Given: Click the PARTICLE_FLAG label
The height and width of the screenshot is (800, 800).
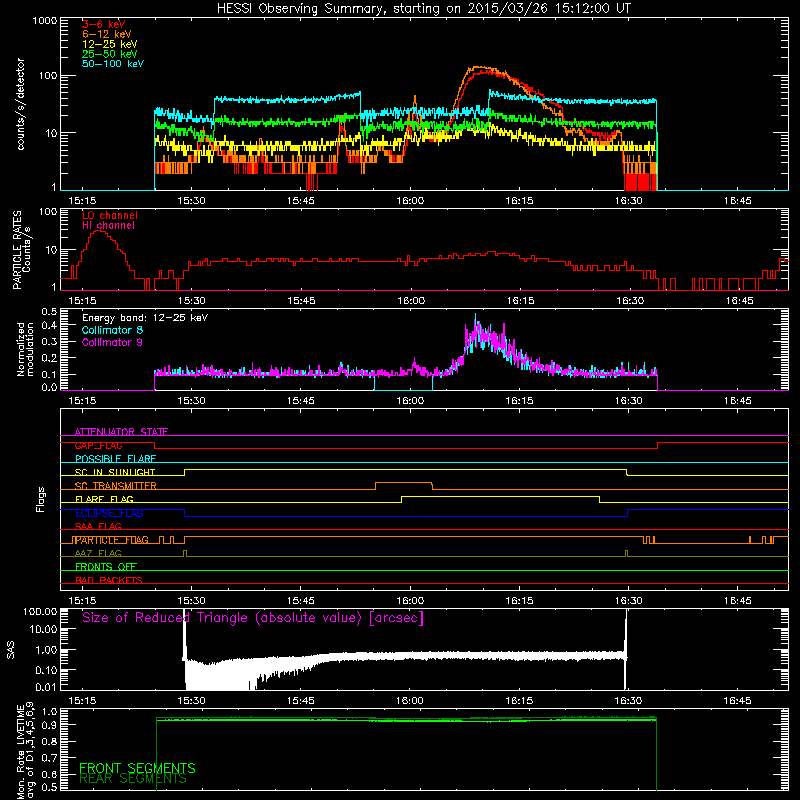Looking at the screenshot, I should point(112,540).
